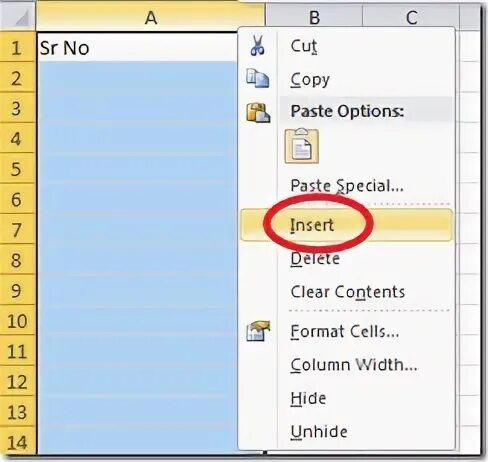Screen dimensions: 488x462
Task: Open Paste Special dialog
Action: pyautogui.click(x=346, y=186)
